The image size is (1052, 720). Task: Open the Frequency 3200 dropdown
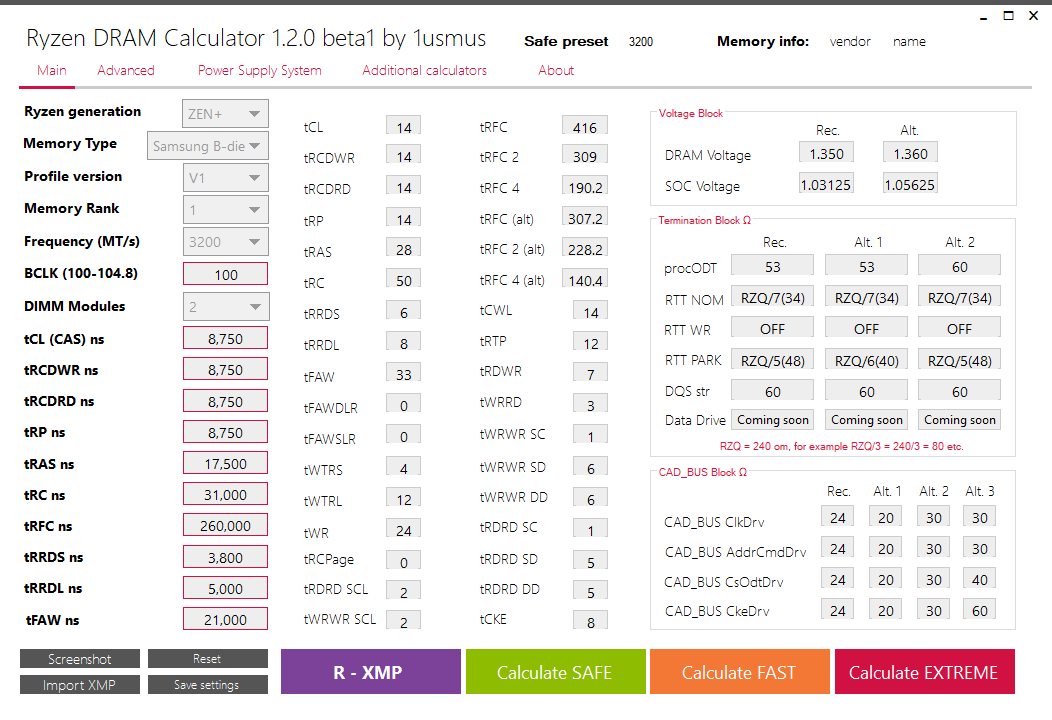pyautogui.click(x=225, y=242)
